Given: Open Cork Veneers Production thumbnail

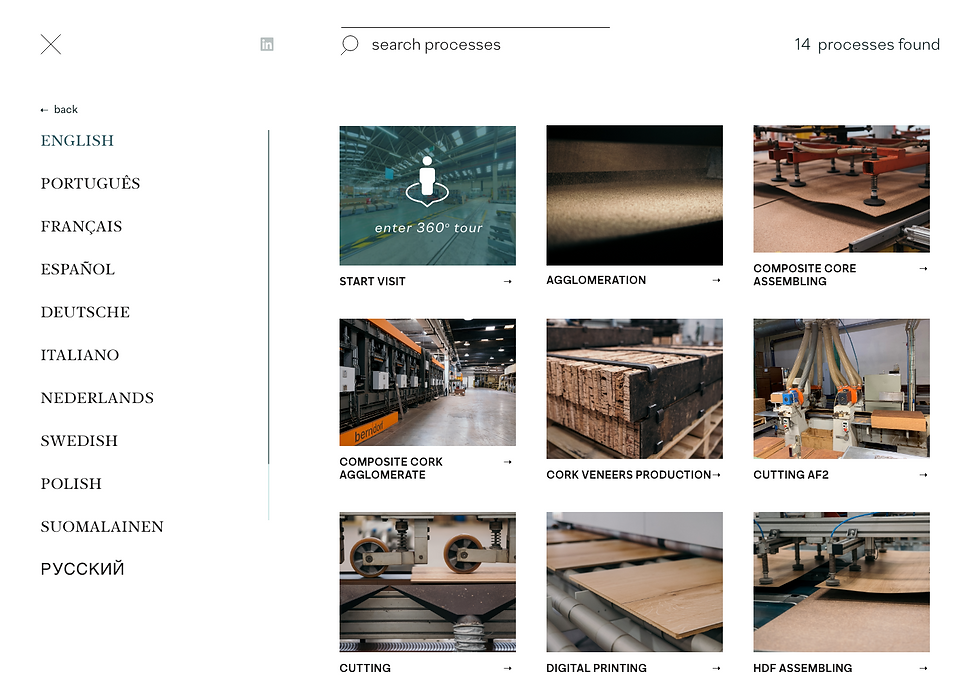Looking at the screenshot, I should [x=634, y=389].
